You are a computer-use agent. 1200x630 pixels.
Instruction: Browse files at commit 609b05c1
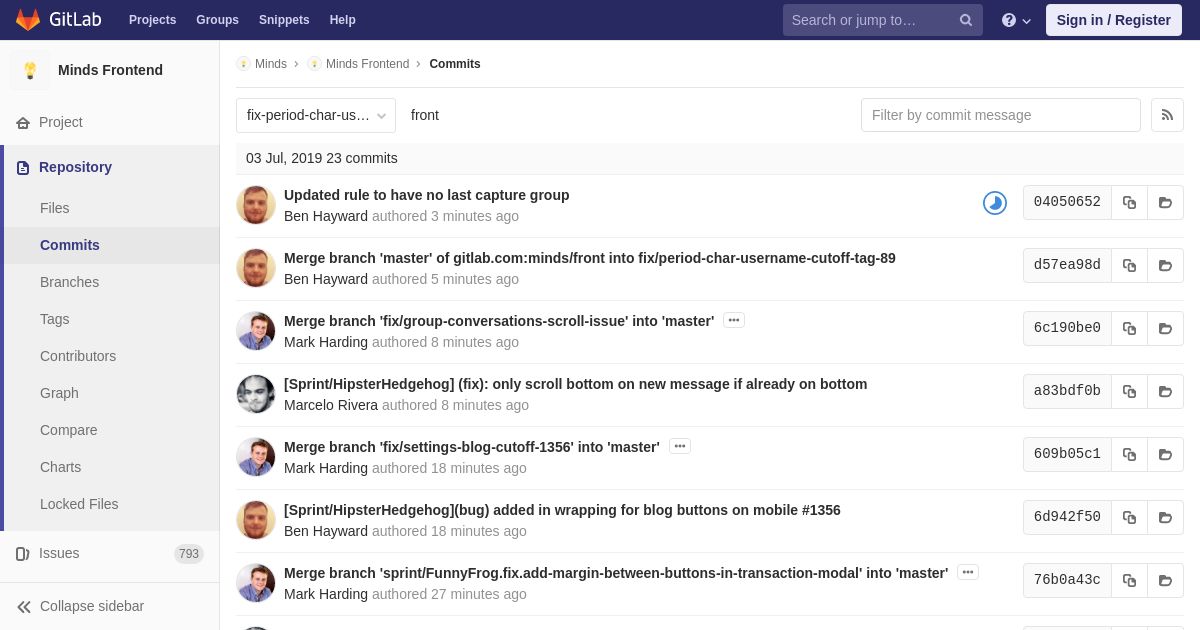pos(1165,454)
